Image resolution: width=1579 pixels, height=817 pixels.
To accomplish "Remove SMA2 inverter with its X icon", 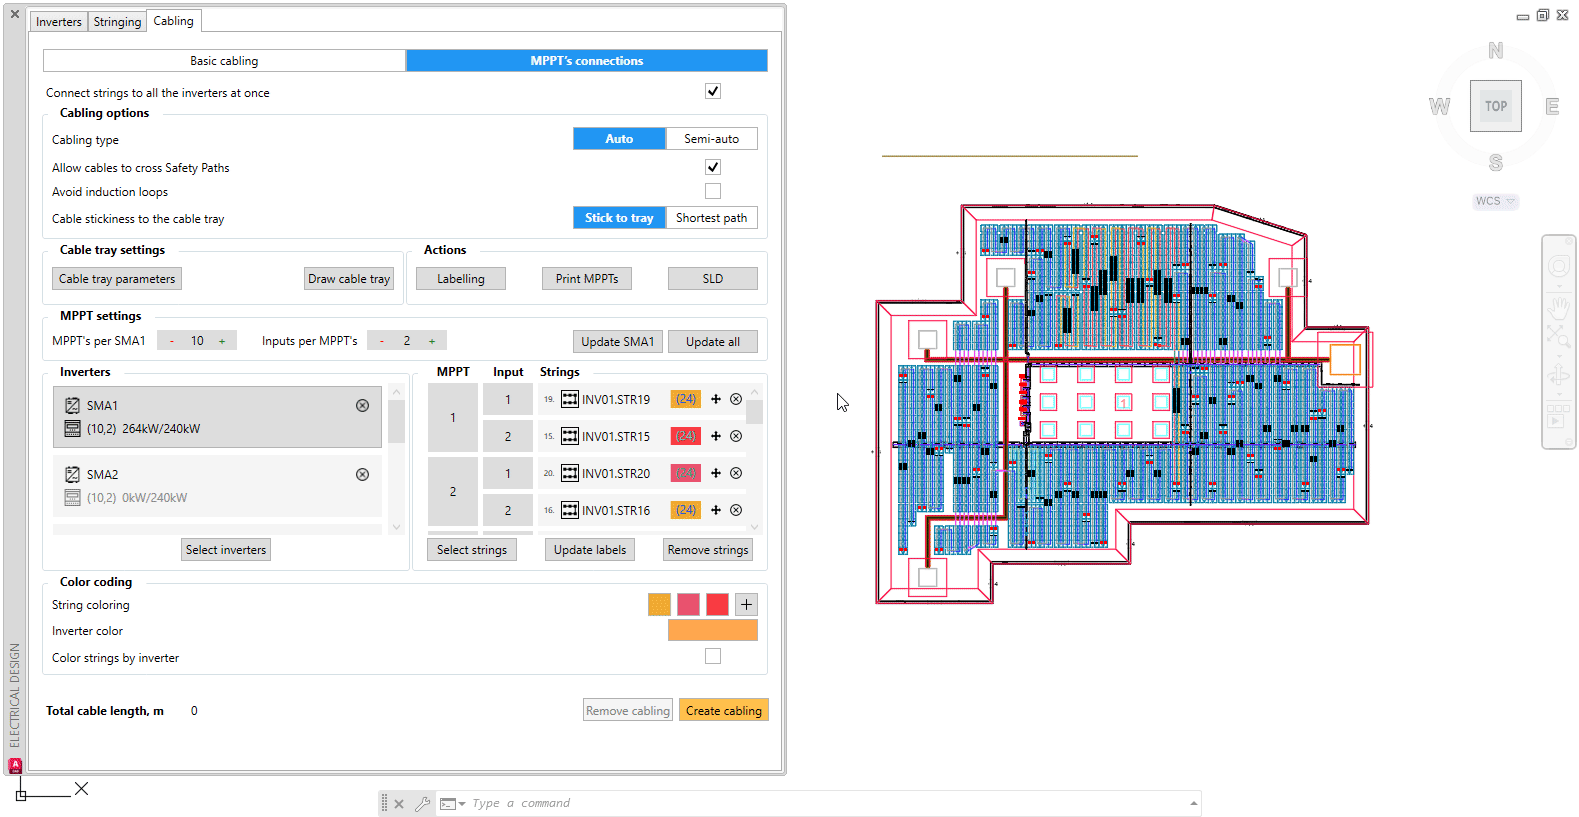I will click(363, 475).
